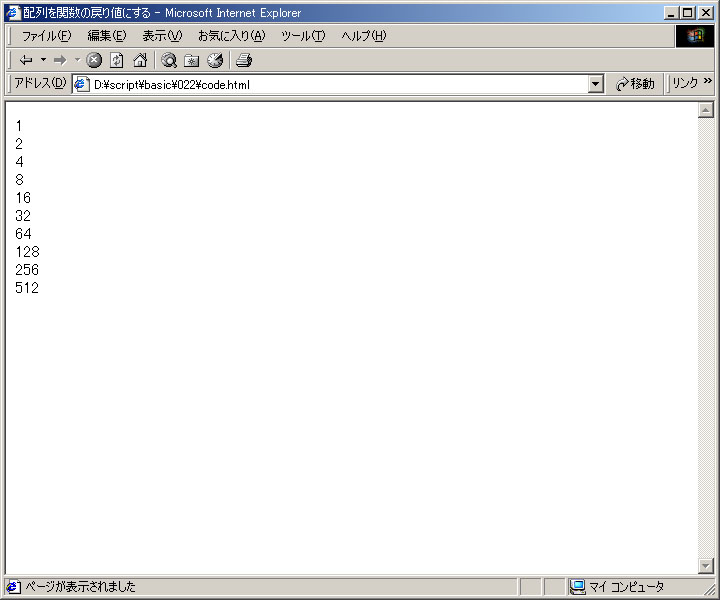Click the アドレス(D) label

point(40,83)
